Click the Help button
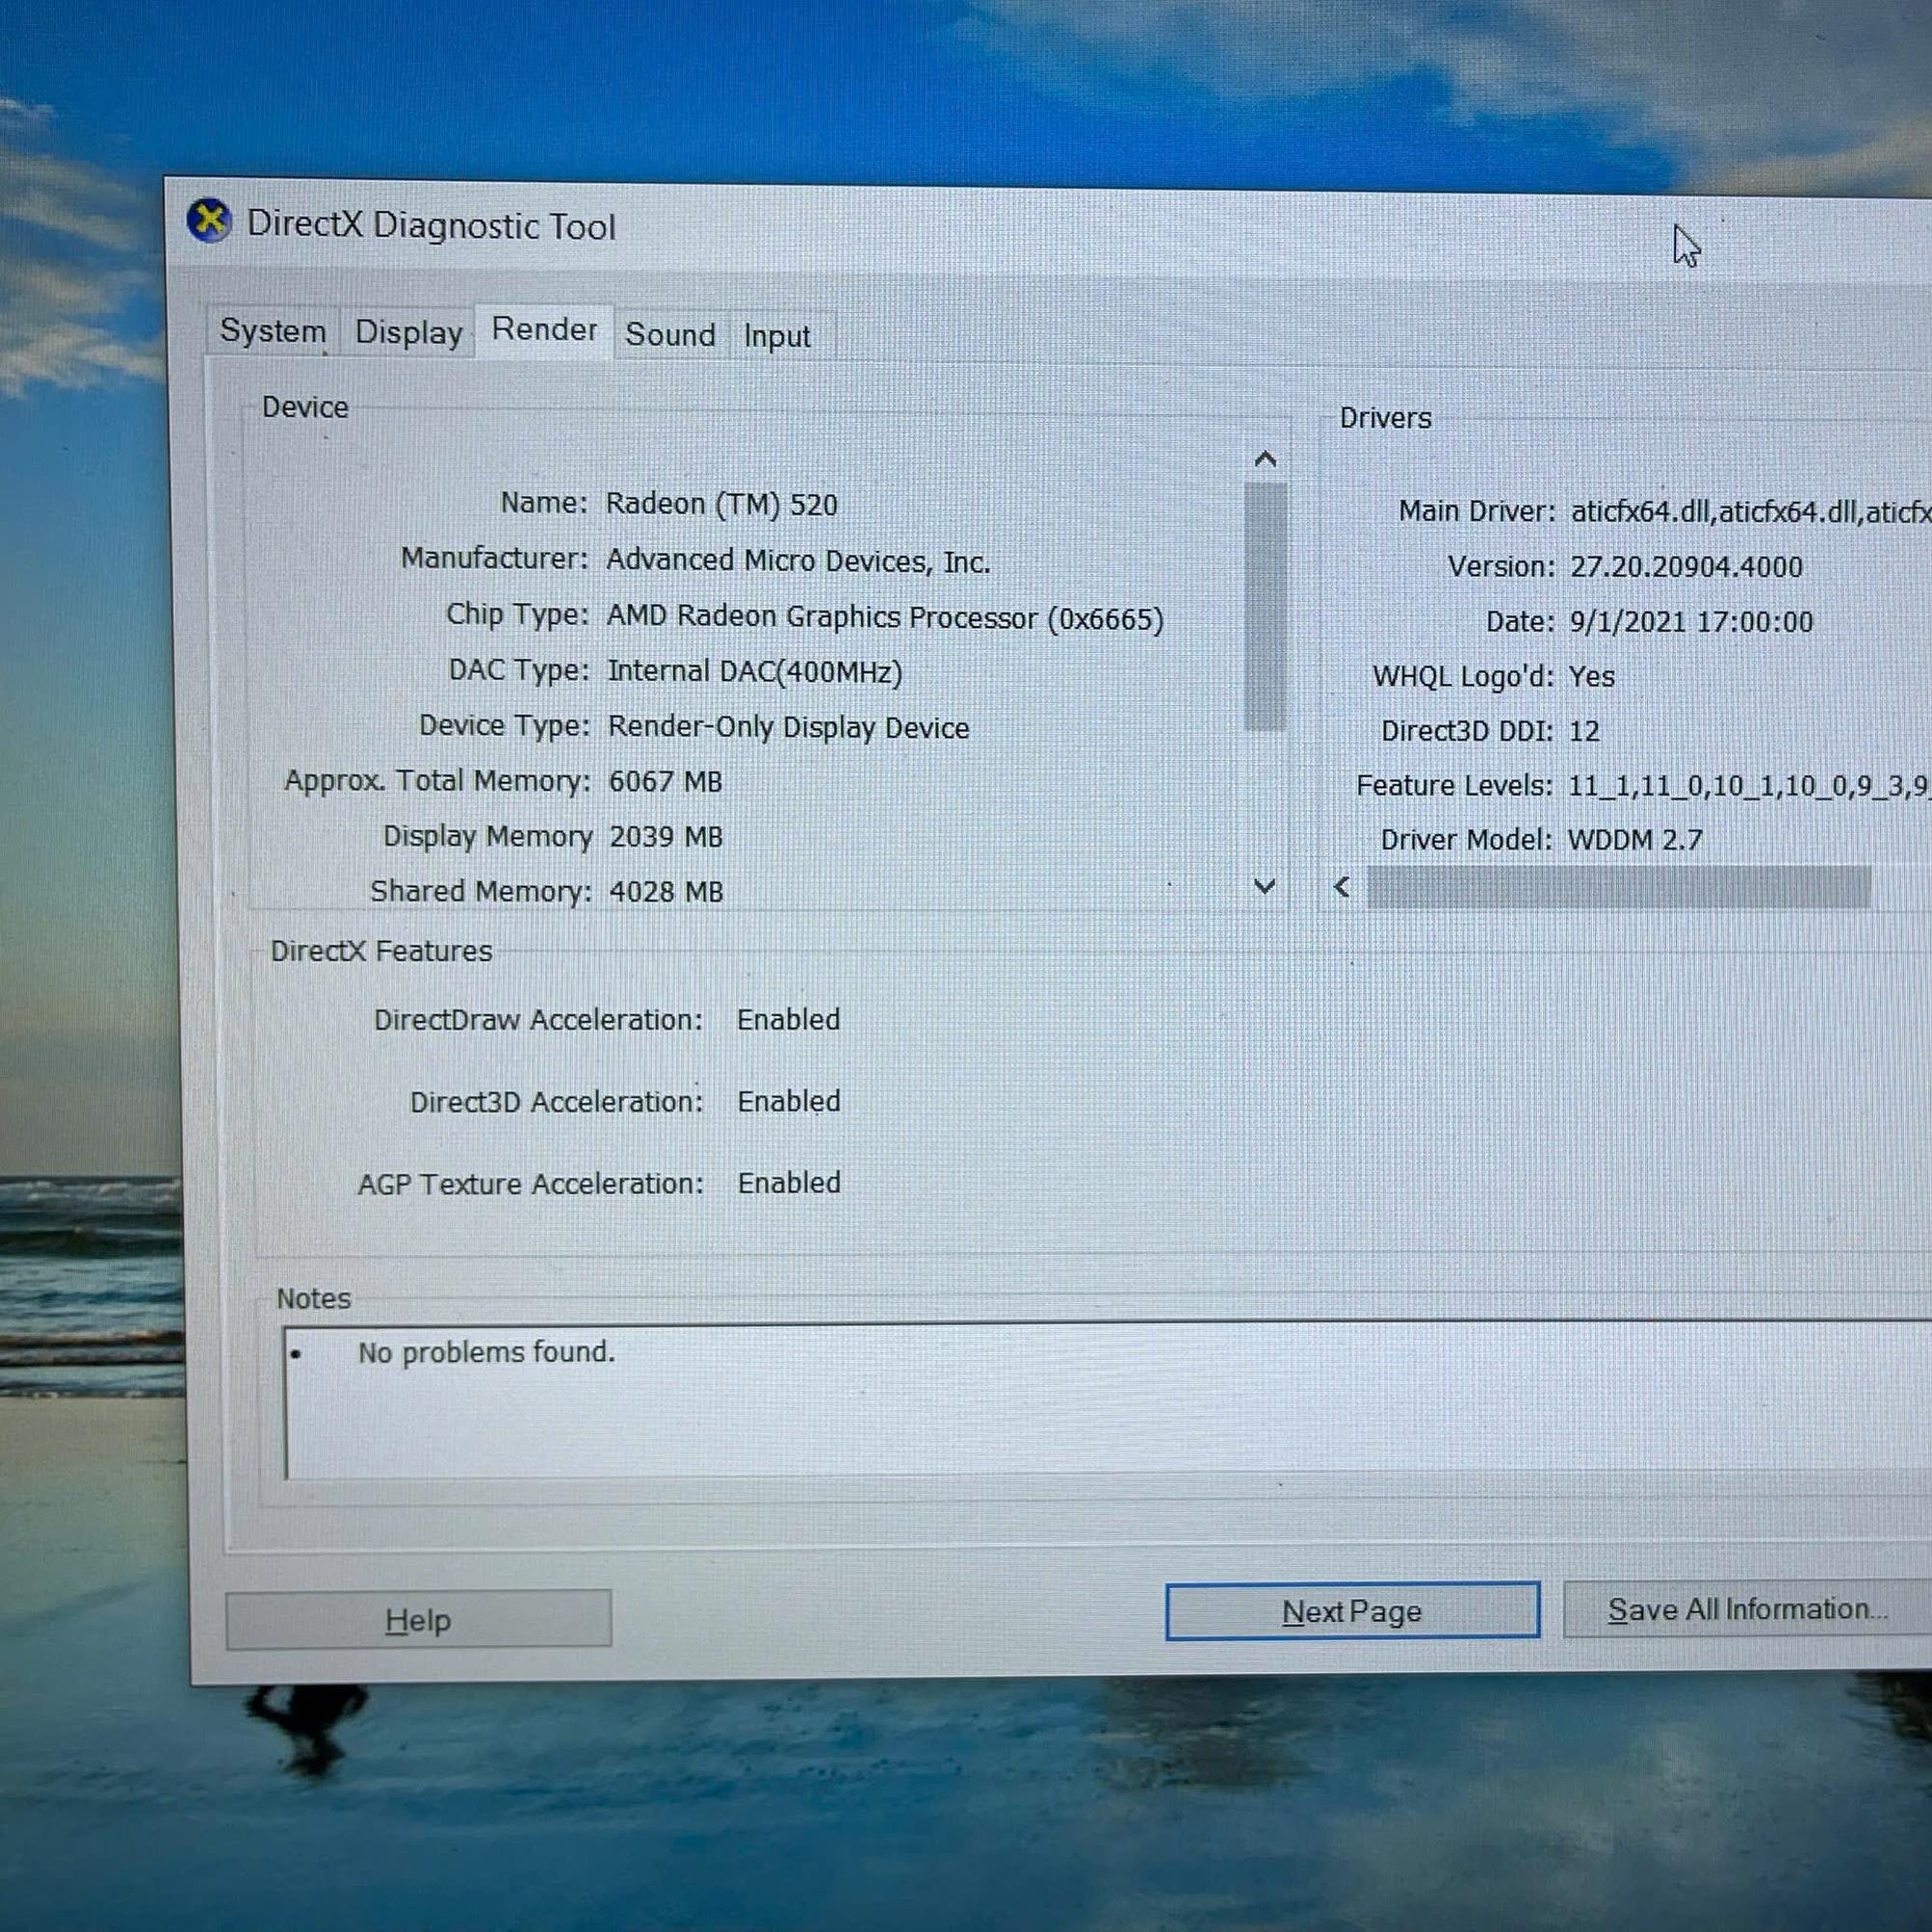This screenshot has width=1932, height=1932. click(418, 1619)
